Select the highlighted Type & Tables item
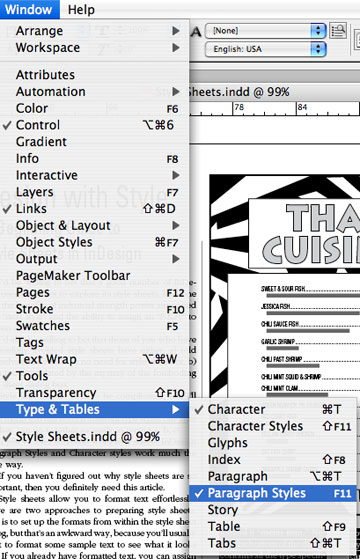Screen dimensions: 360x559 94,410
